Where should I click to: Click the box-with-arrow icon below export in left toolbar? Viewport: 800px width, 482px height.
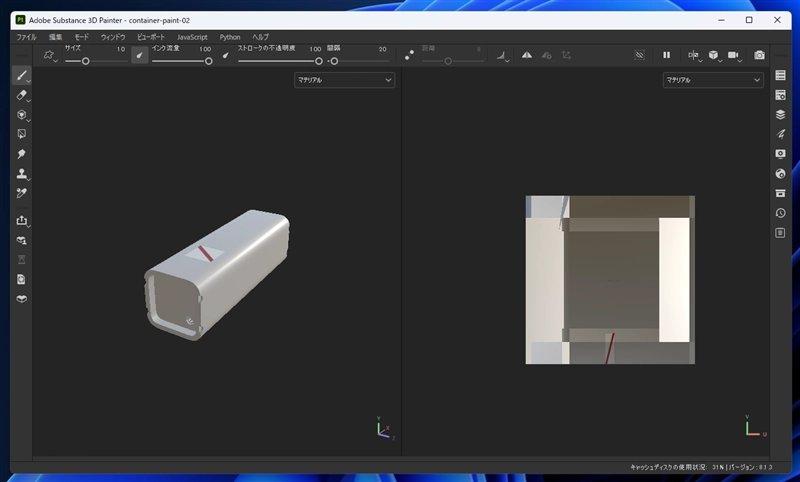(21, 240)
